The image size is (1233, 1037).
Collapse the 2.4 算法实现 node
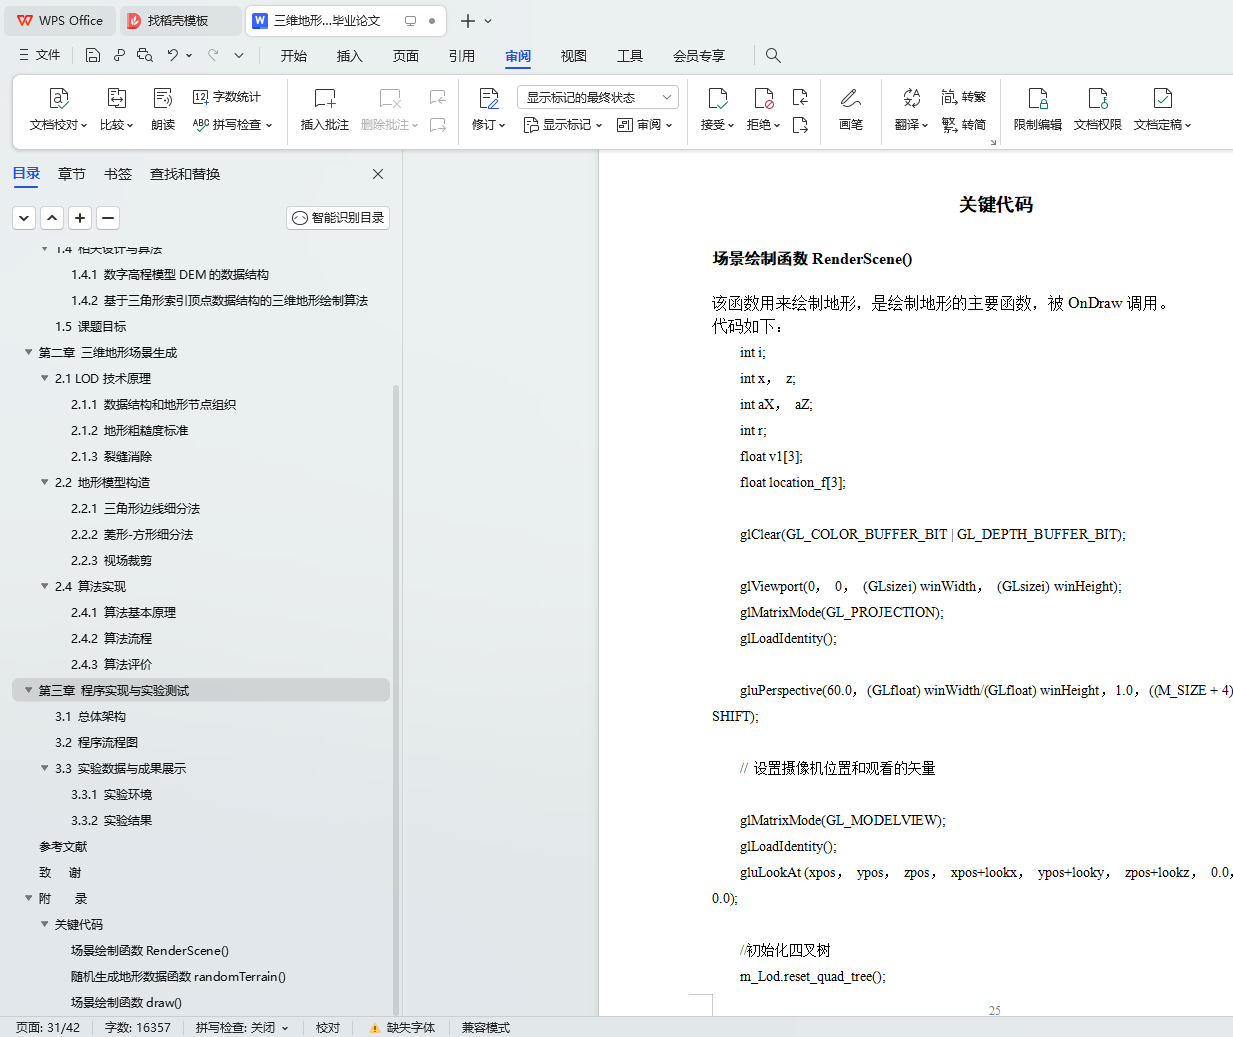(x=44, y=586)
